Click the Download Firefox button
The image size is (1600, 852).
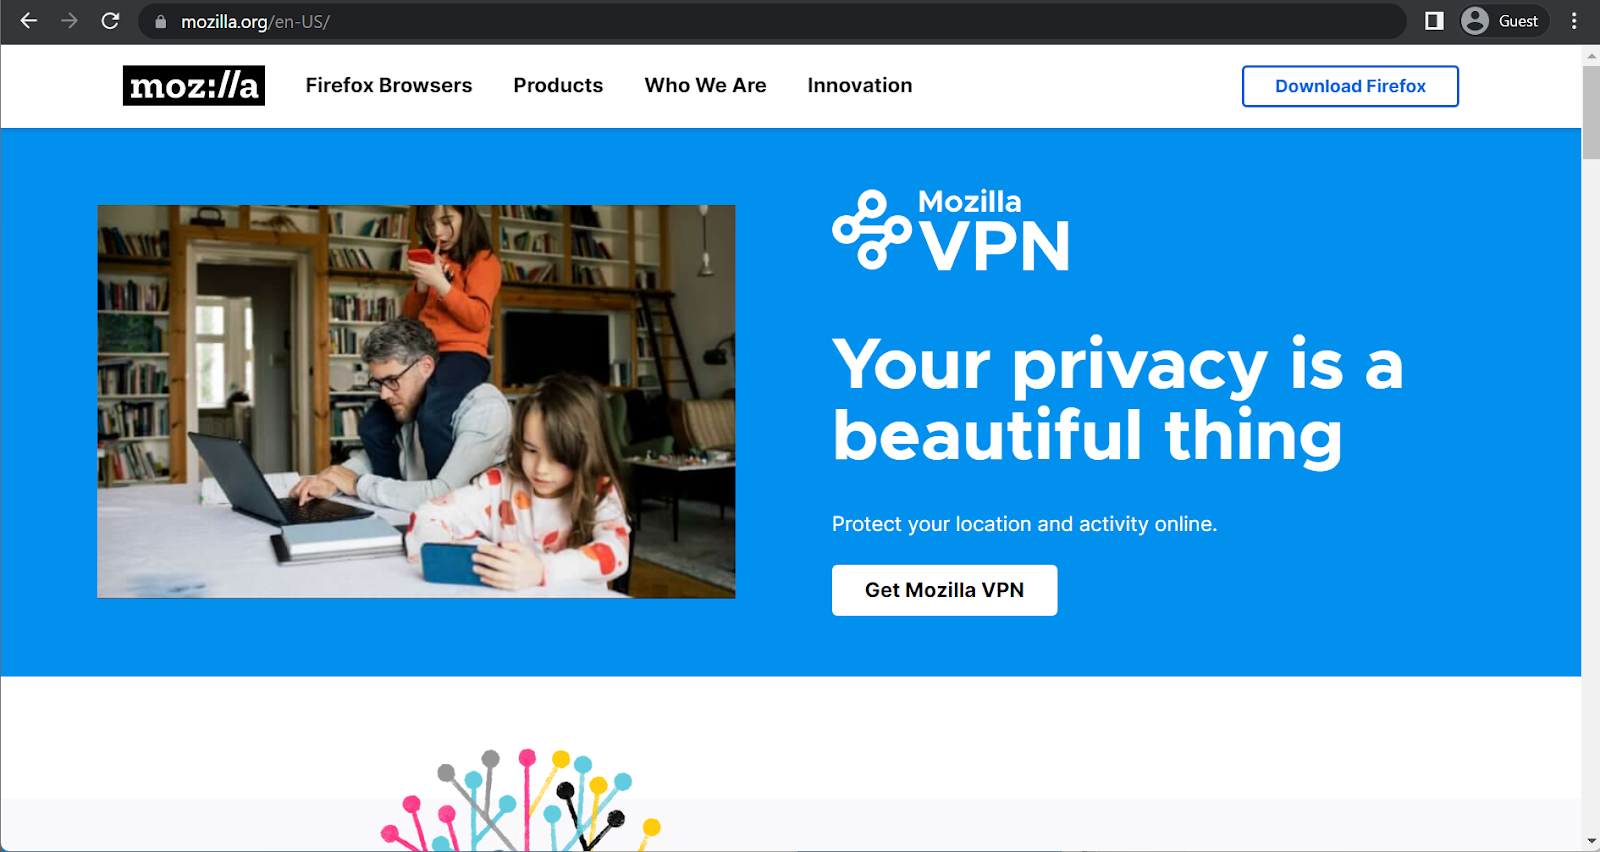point(1350,86)
